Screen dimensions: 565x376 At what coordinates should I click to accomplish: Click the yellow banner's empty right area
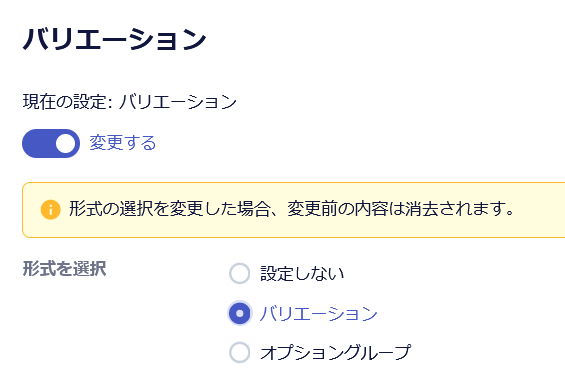[539, 210]
